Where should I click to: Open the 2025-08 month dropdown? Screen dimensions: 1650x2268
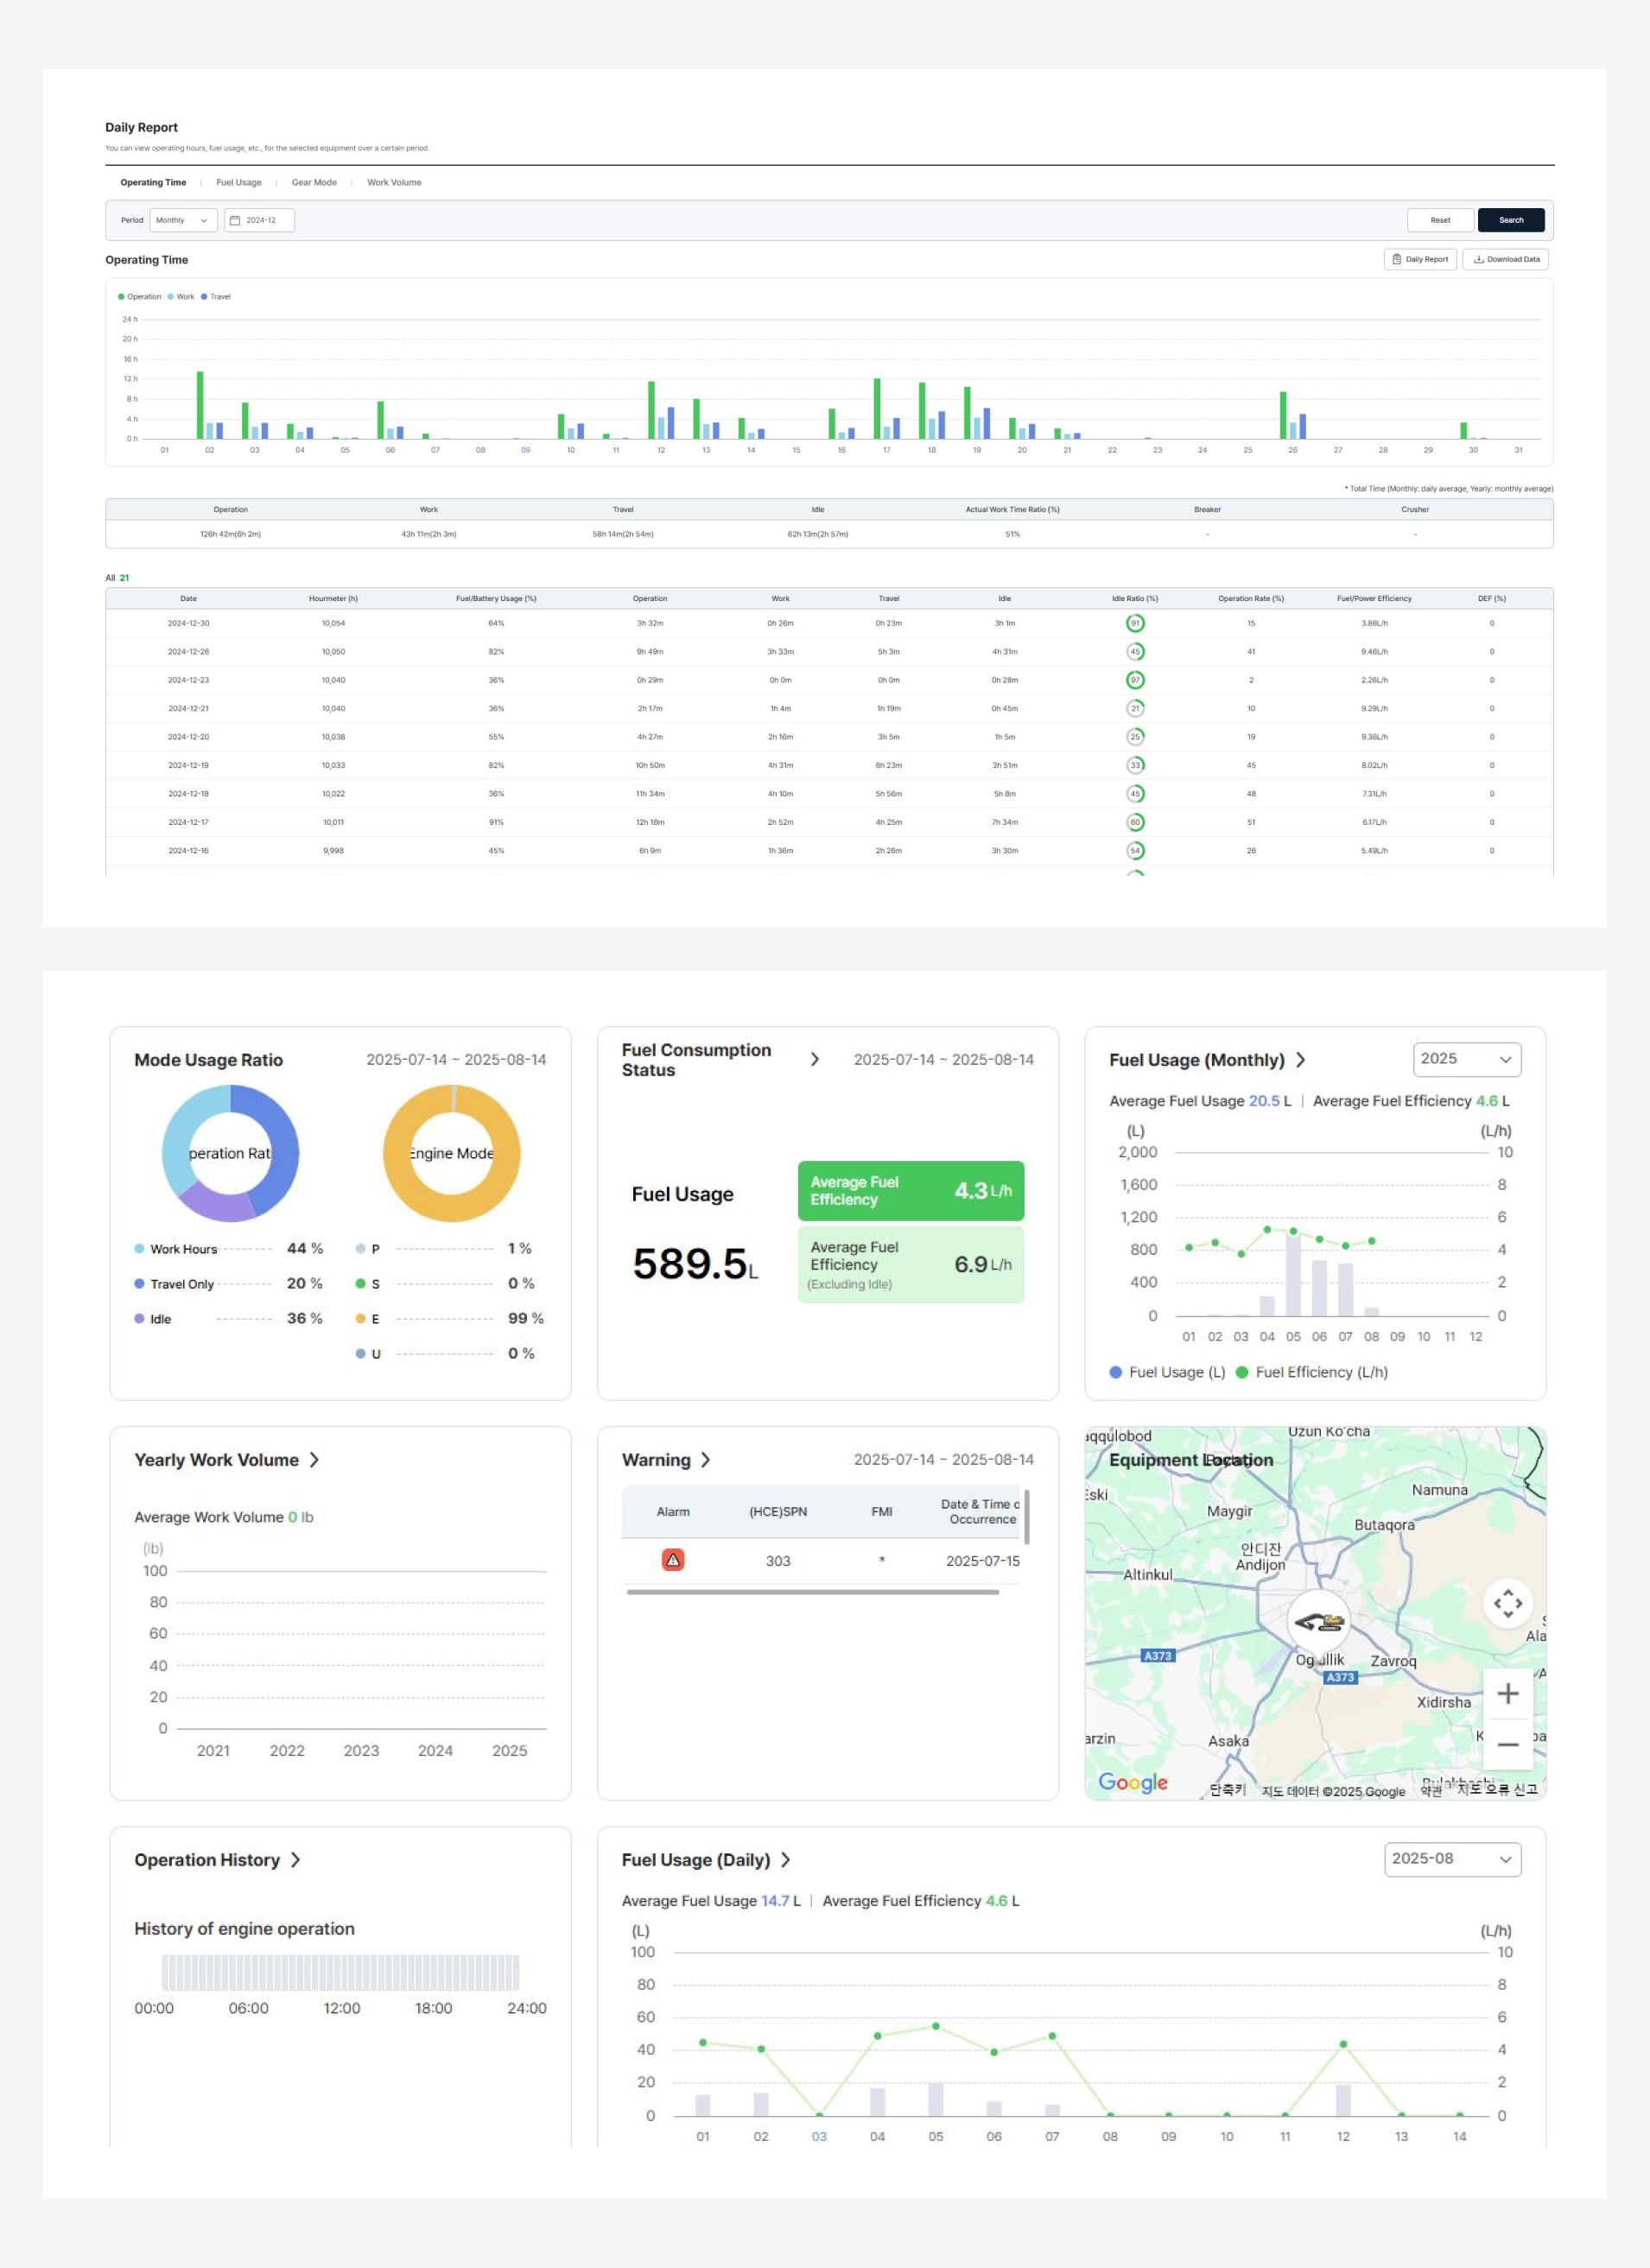pos(1451,1859)
